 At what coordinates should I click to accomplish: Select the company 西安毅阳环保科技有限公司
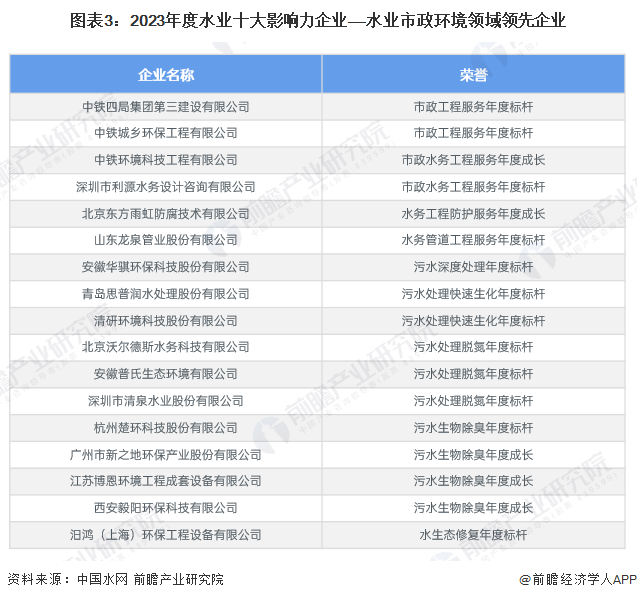click(166, 508)
